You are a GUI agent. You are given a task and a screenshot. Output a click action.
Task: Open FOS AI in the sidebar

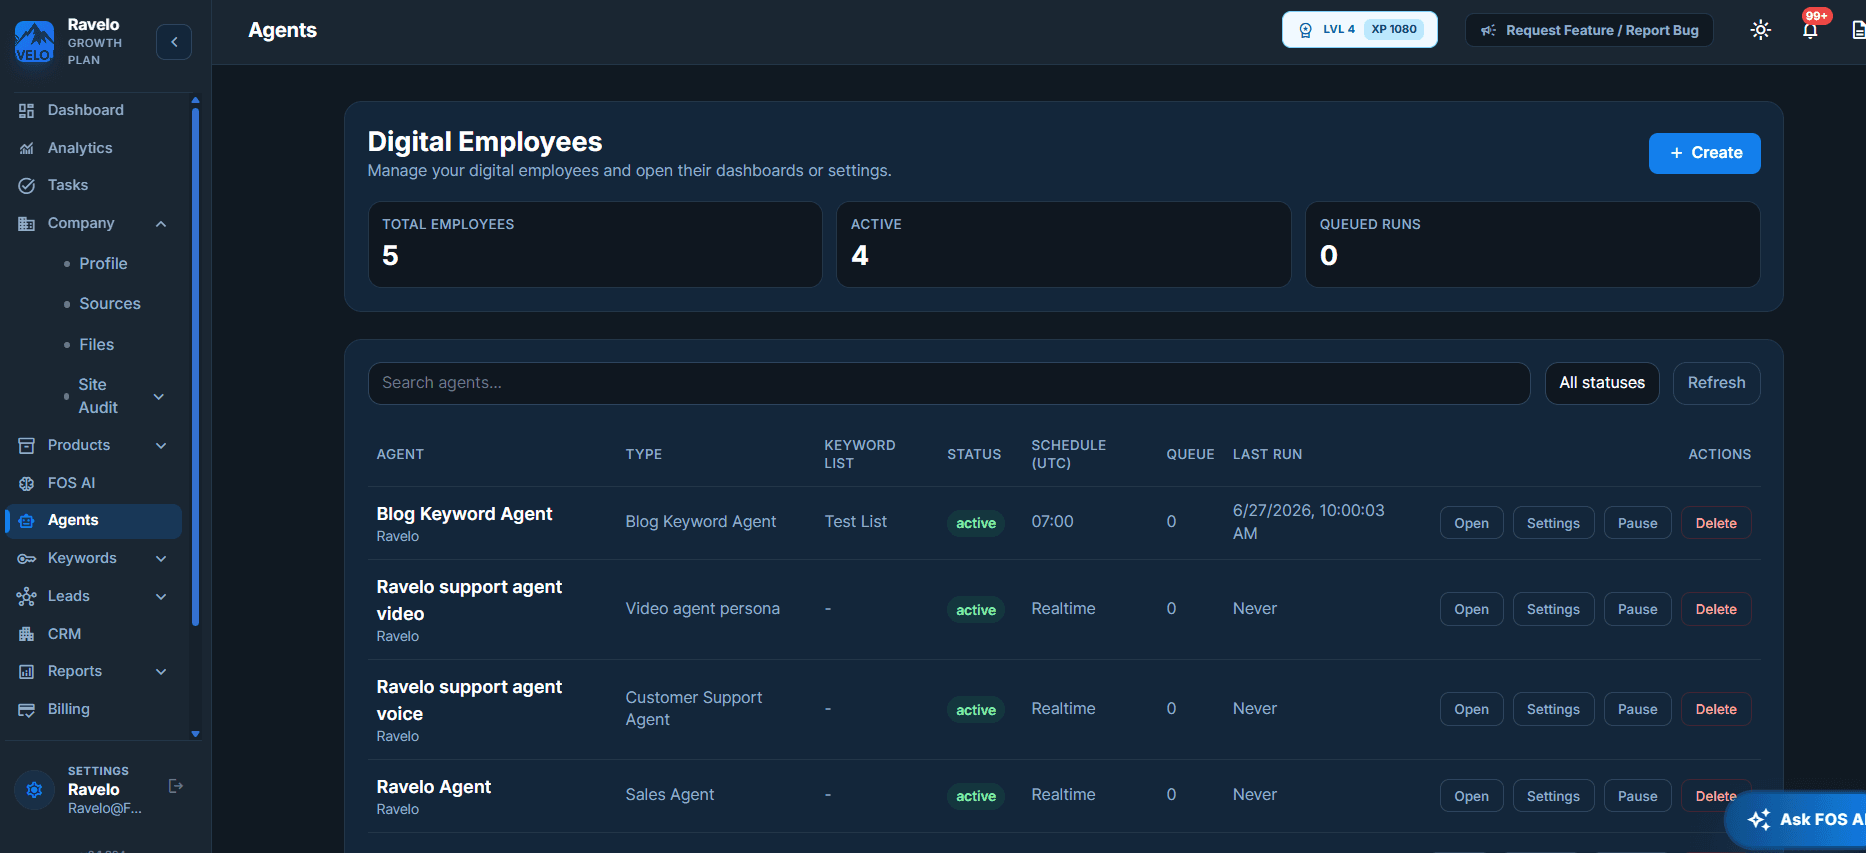[71, 483]
